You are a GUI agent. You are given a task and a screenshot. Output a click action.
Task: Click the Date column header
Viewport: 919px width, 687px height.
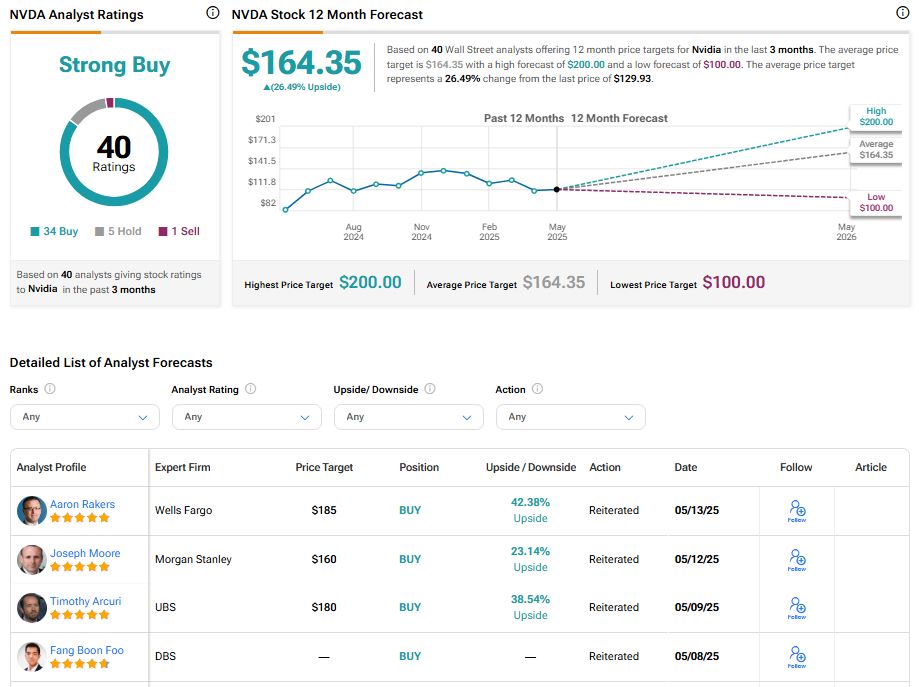pyautogui.click(x=686, y=467)
